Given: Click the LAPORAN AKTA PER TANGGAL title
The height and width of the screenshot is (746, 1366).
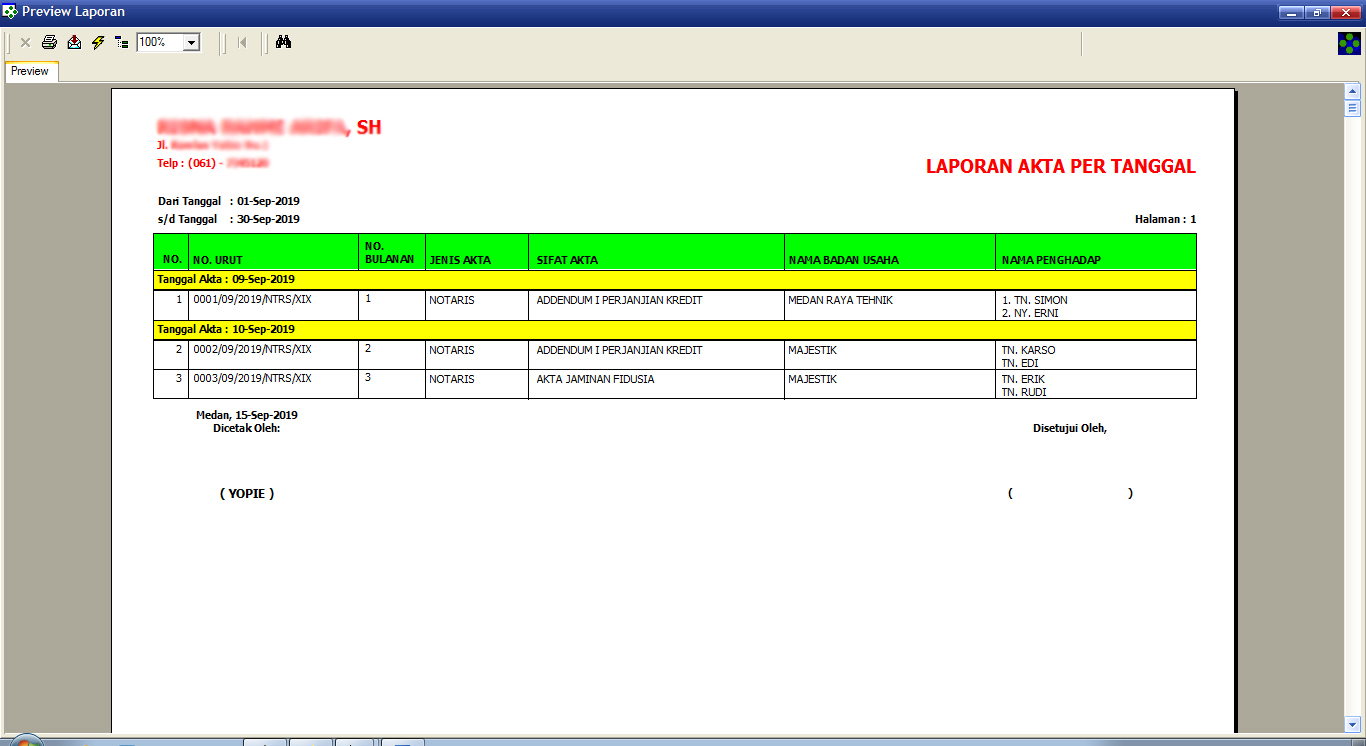Looking at the screenshot, I should (1060, 167).
